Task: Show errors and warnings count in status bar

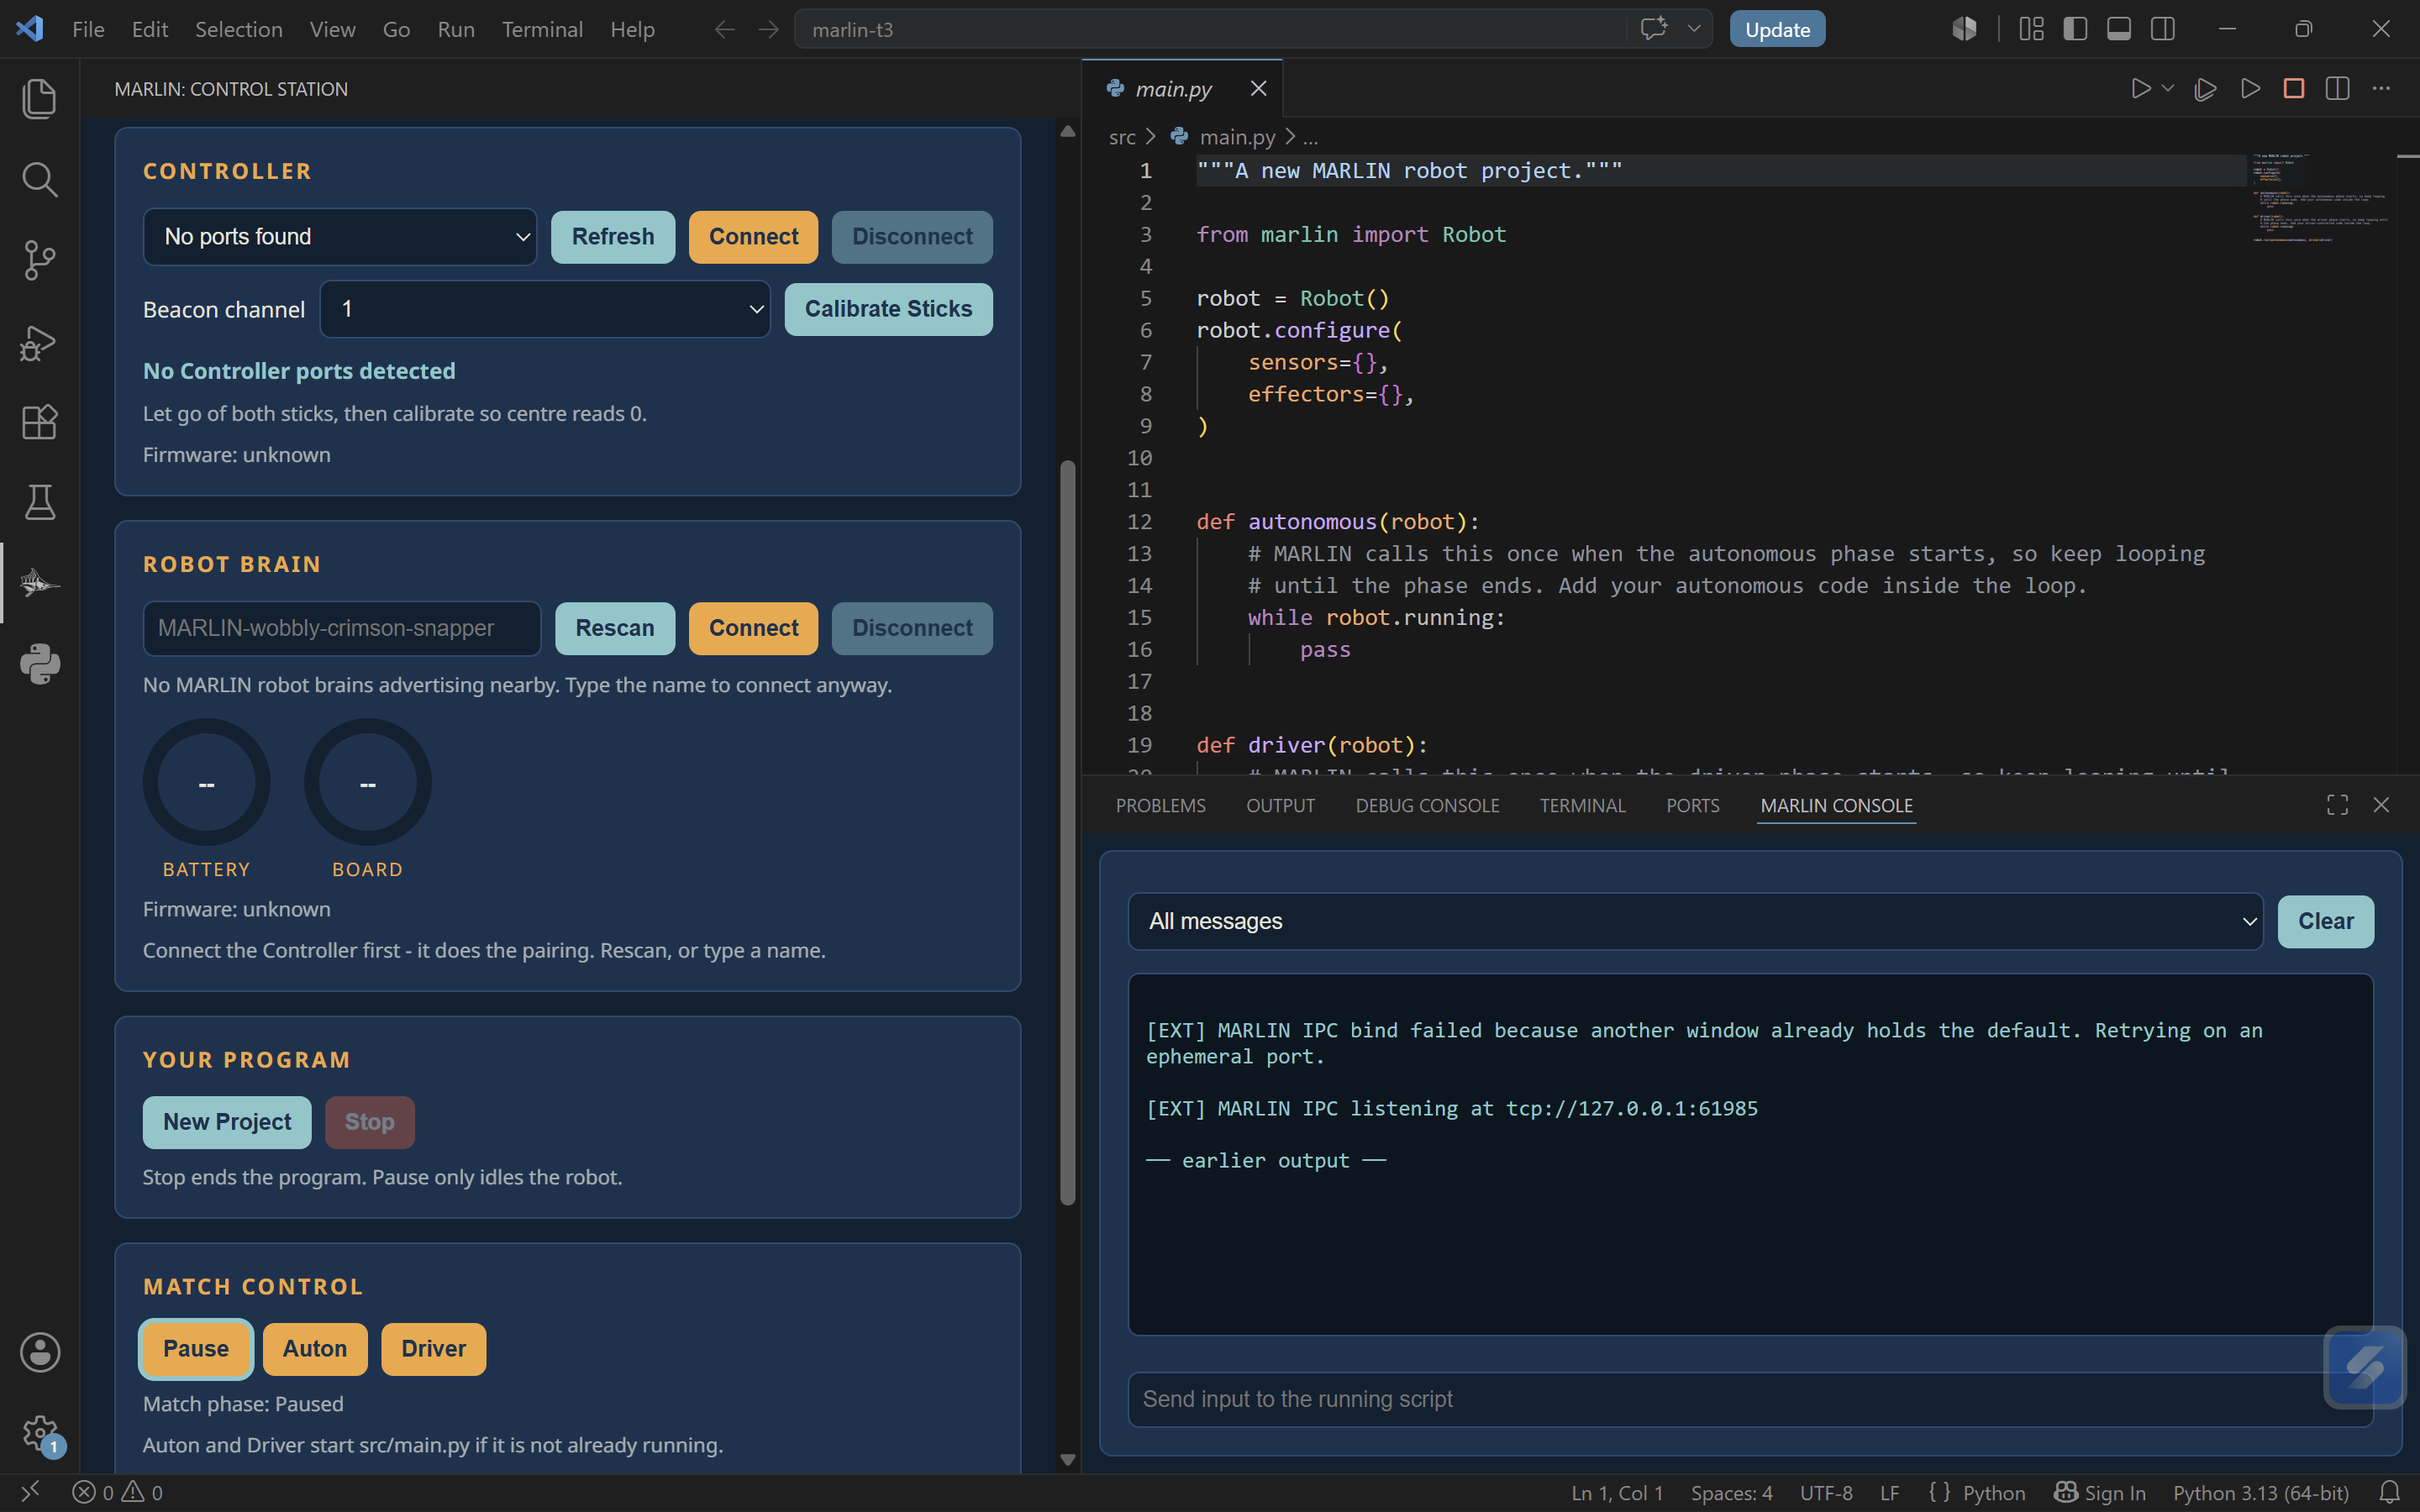Action: [x=118, y=1493]
